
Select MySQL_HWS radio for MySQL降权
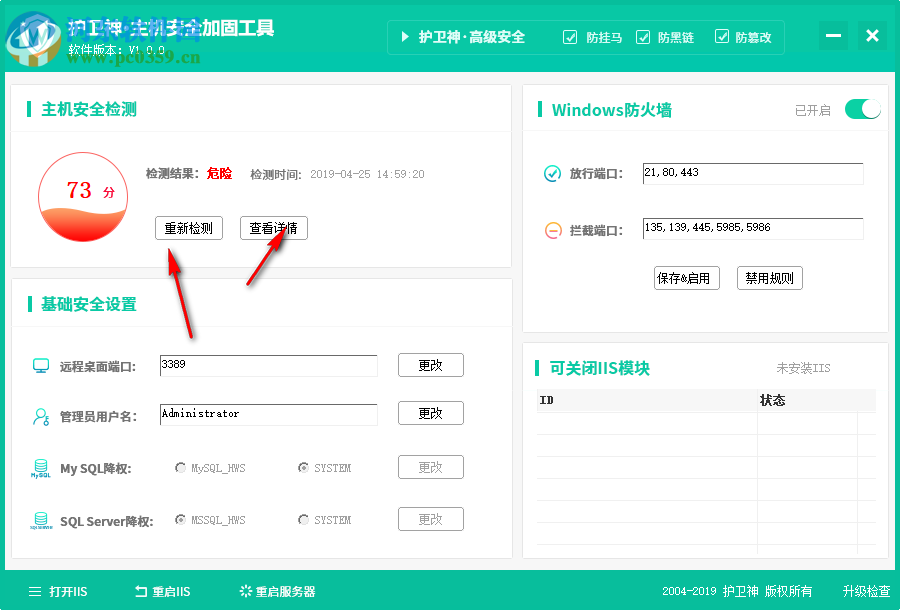(181, 467)
